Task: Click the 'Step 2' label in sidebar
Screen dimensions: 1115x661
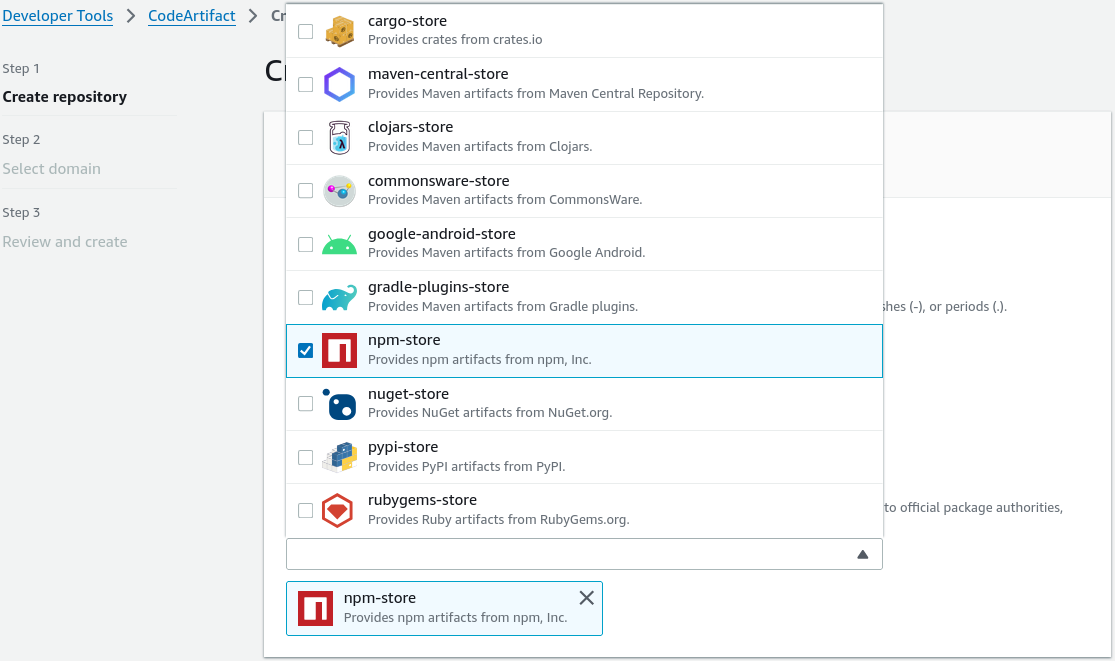Action: coord(21,139)
